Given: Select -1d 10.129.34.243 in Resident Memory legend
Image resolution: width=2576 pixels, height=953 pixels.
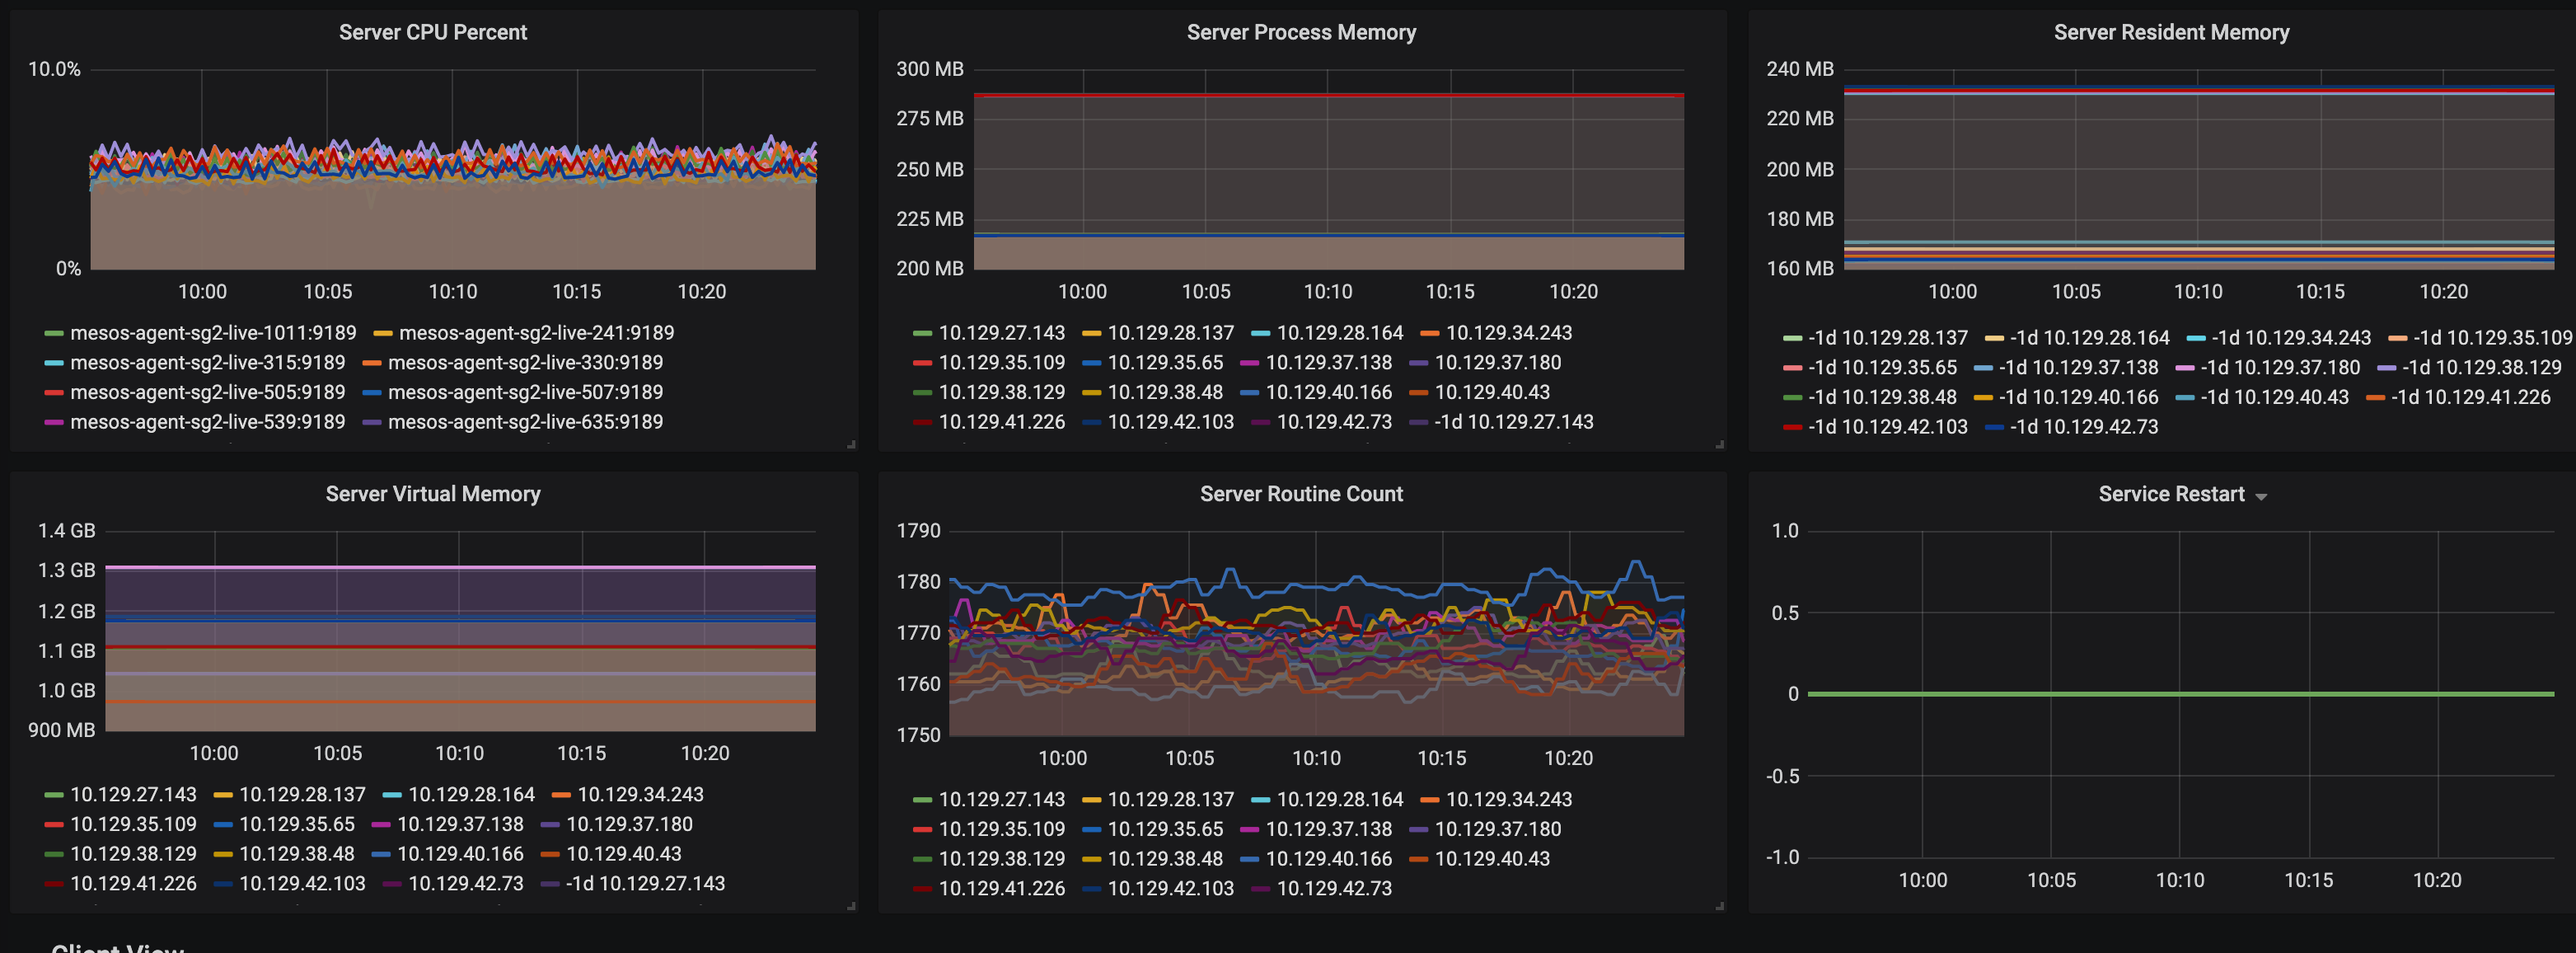Looking at the screenshot, I should (x=2291, y=338).
